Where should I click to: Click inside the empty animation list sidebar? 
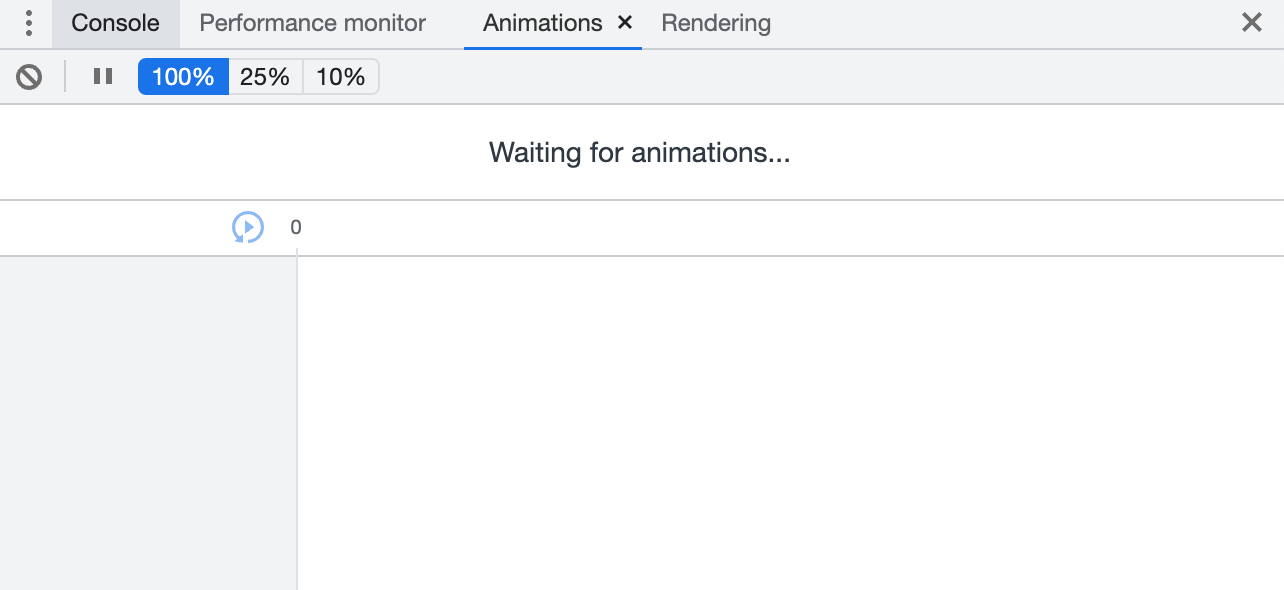coord(148,420)
